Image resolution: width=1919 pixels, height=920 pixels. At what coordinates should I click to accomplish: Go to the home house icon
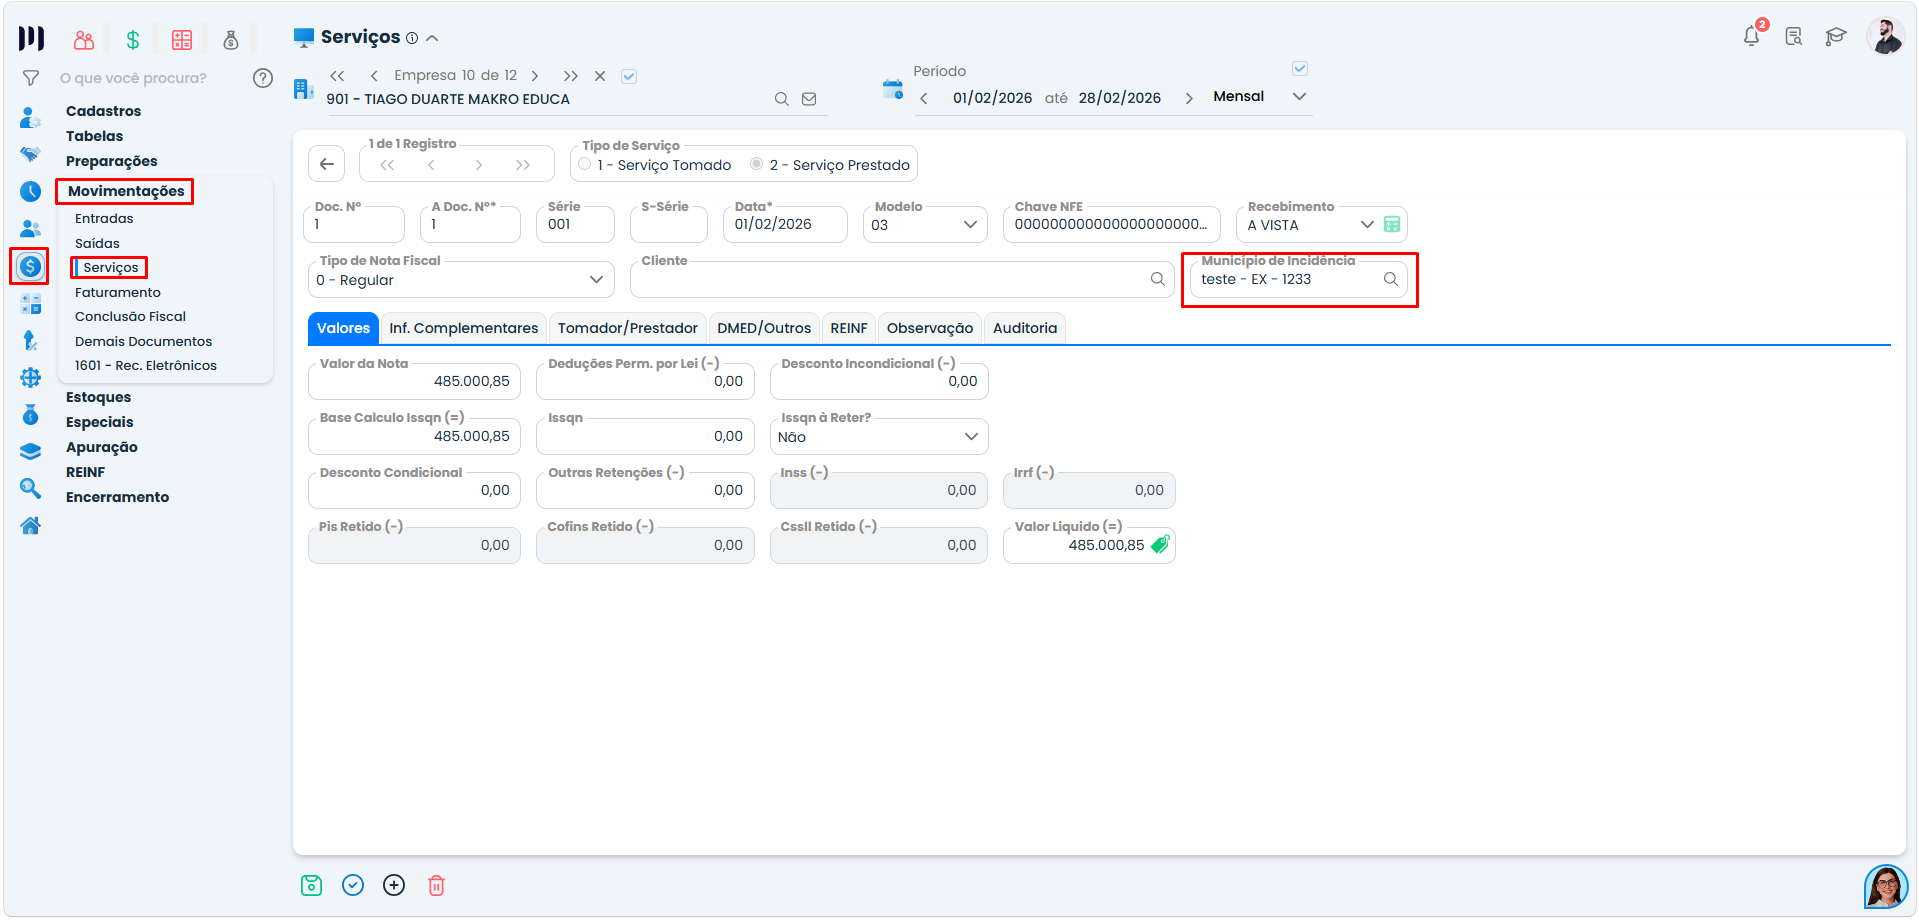[31, 525]
